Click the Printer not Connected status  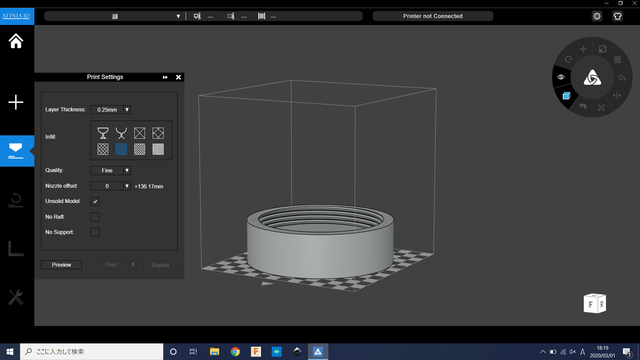433,16
